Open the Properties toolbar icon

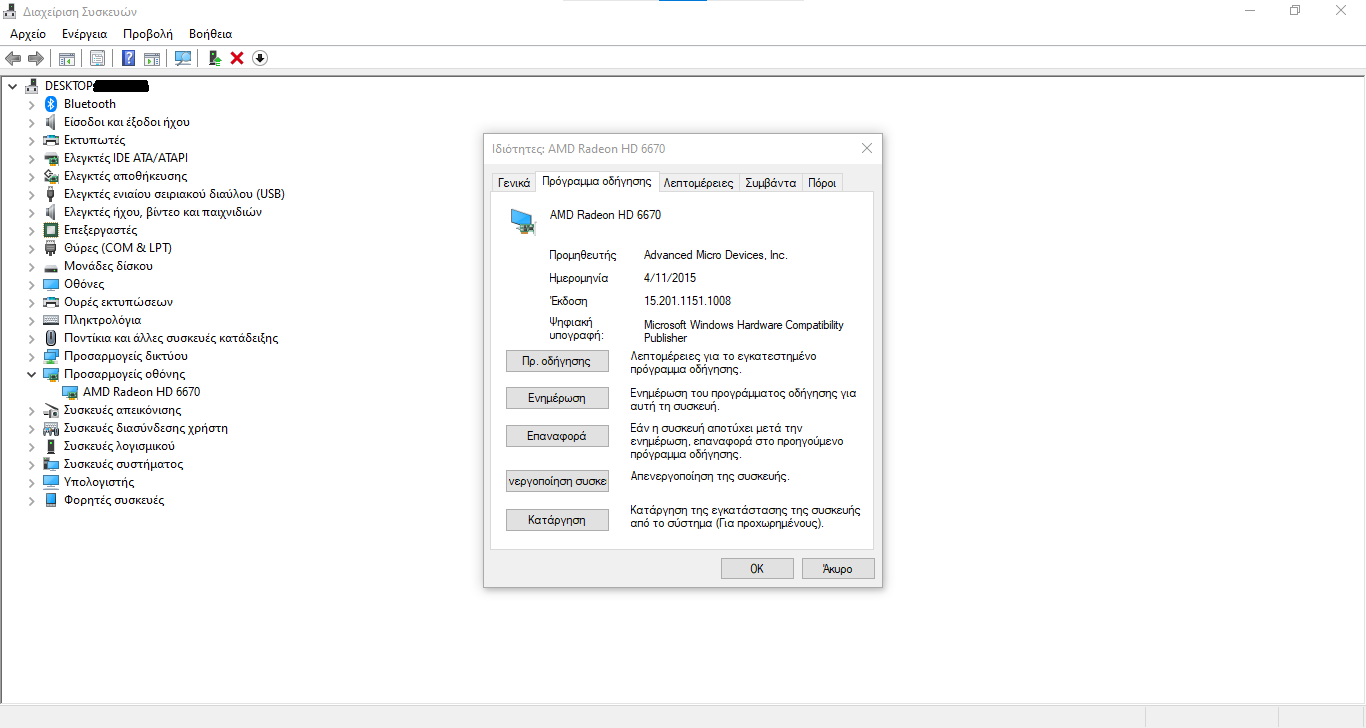click(x=97, y=58)
